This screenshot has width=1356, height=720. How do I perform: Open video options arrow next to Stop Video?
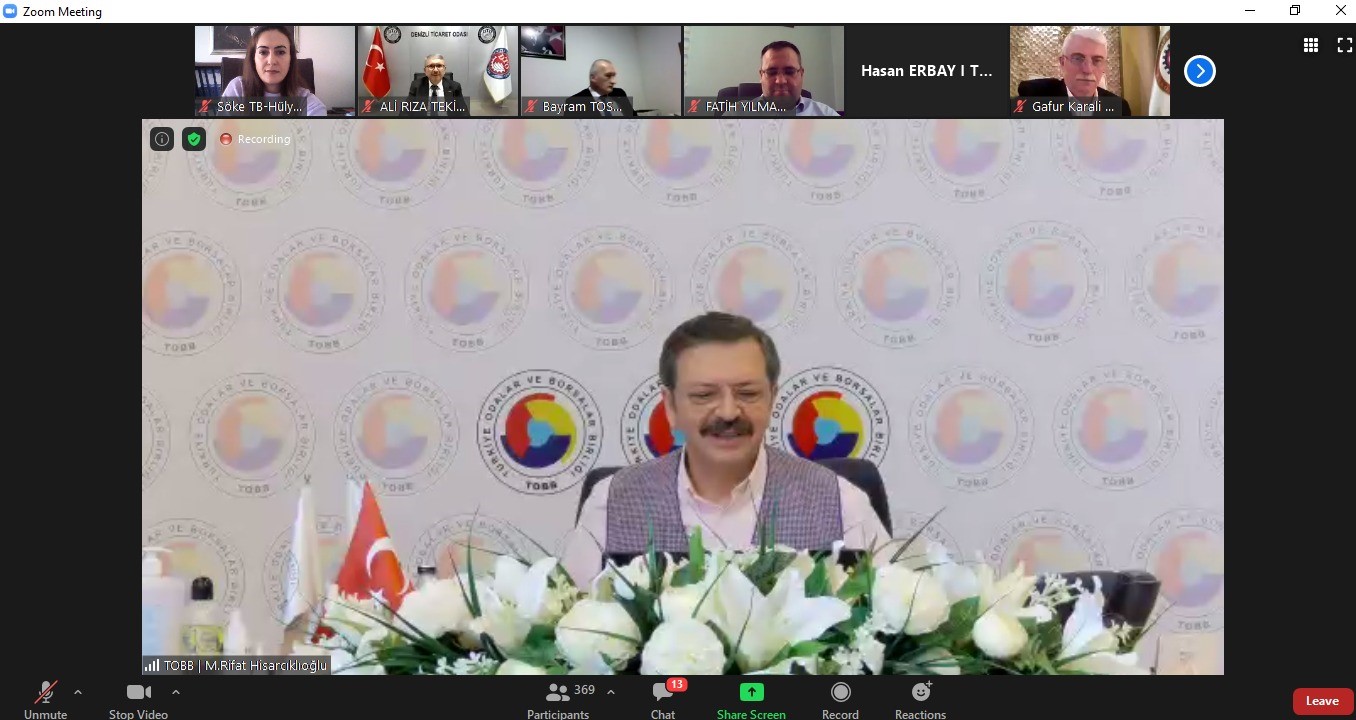176,692
